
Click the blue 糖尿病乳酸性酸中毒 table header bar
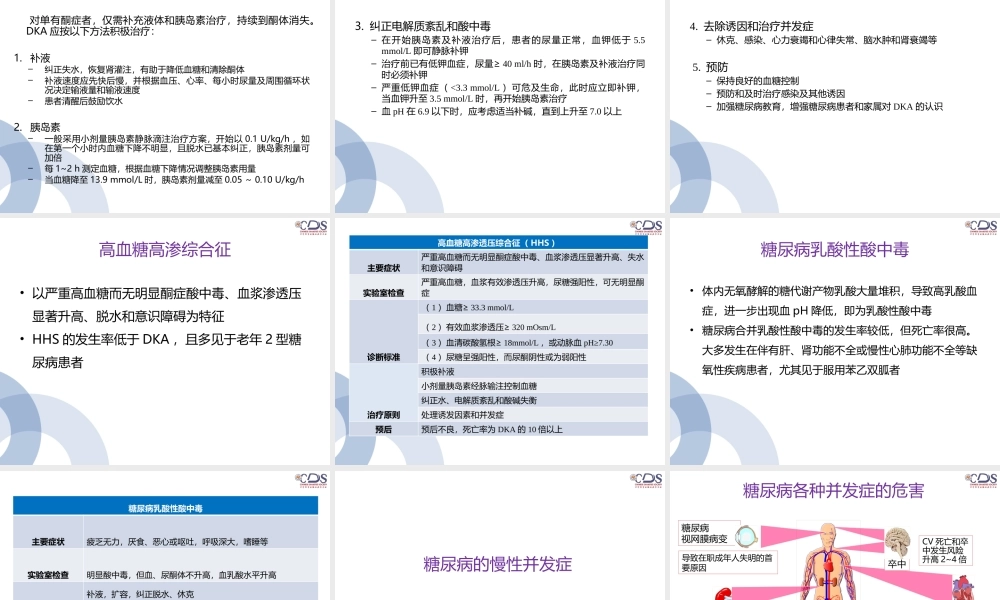(x=168, y=508)
